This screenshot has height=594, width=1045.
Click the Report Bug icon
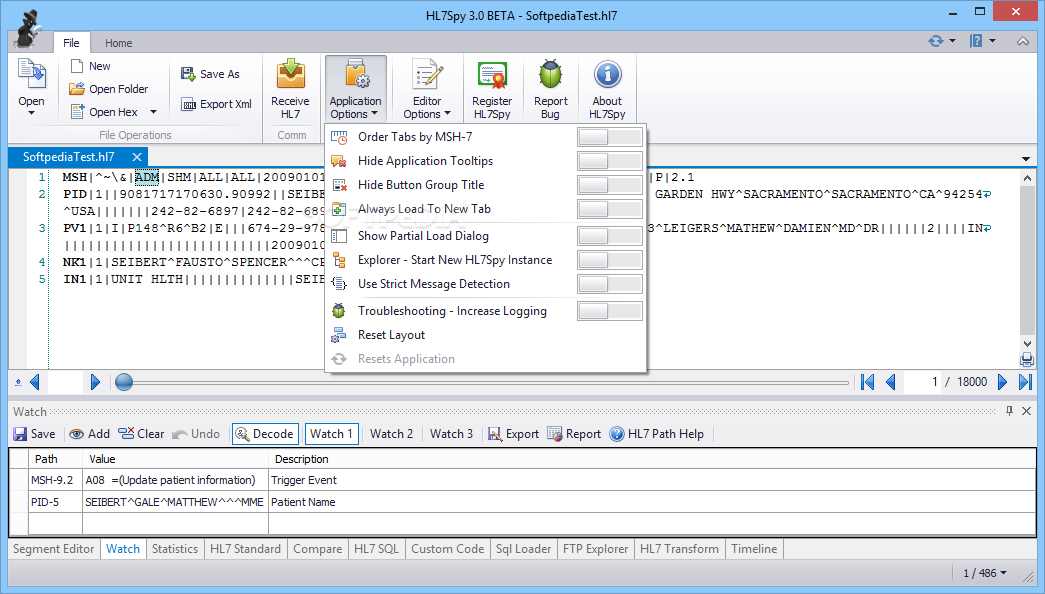click(x=550, y=75)
